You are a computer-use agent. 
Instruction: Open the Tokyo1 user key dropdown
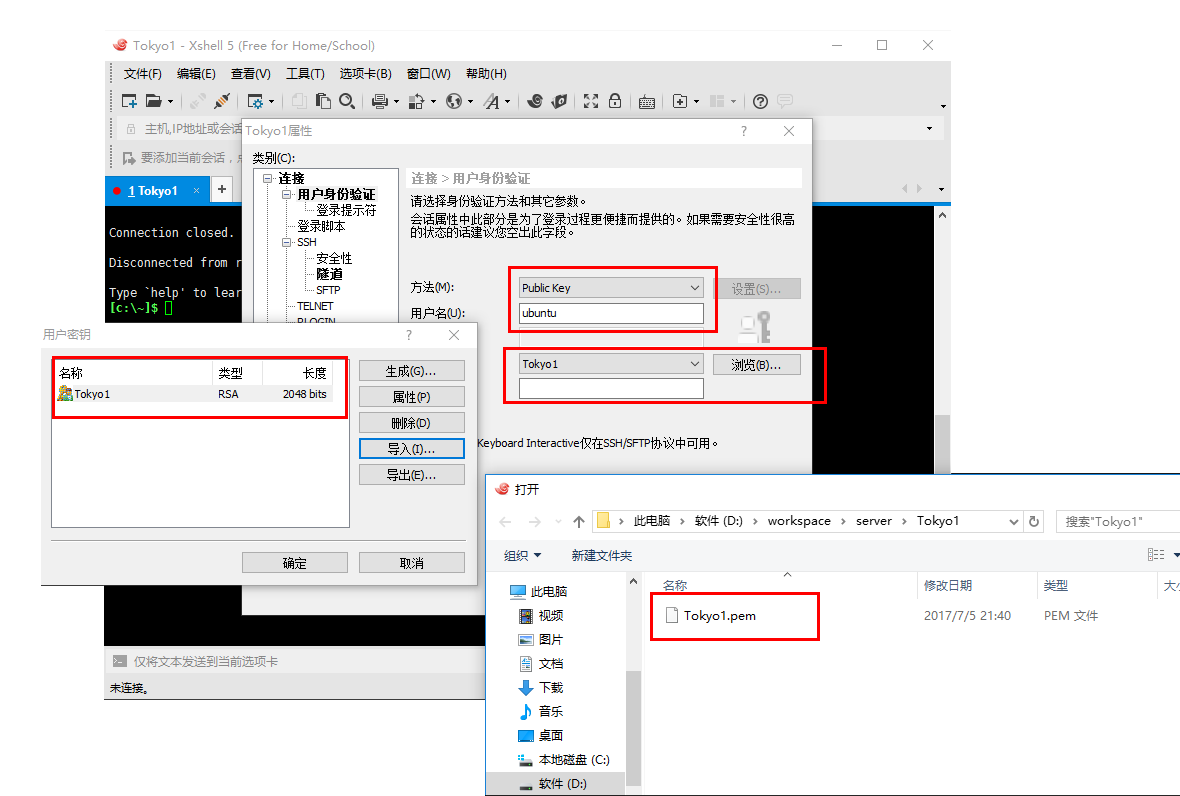tap(611, 364)
